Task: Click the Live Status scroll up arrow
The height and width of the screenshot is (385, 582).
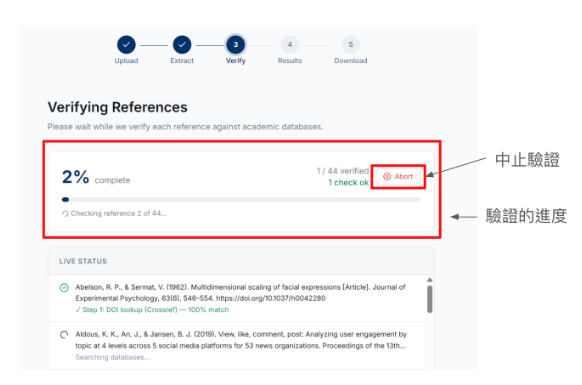Action: pos(429,280)
